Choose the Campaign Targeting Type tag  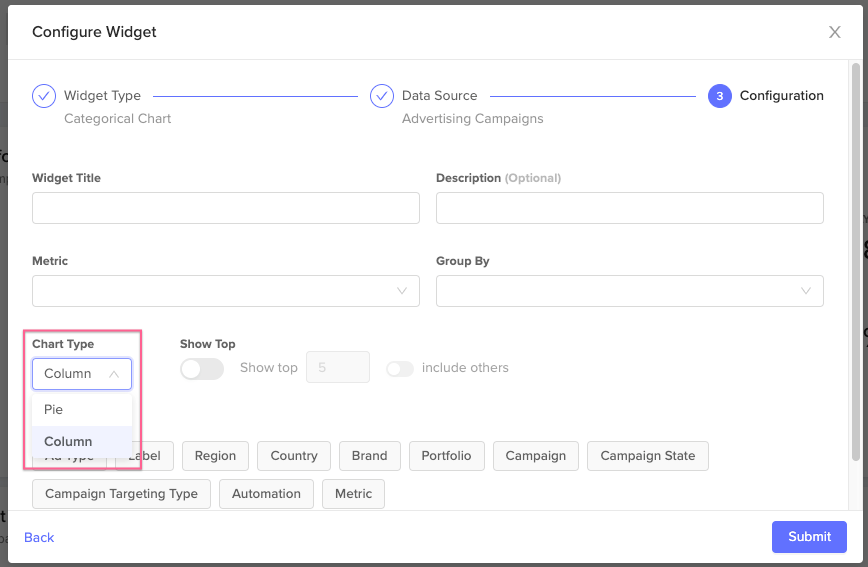click(122, 494)
